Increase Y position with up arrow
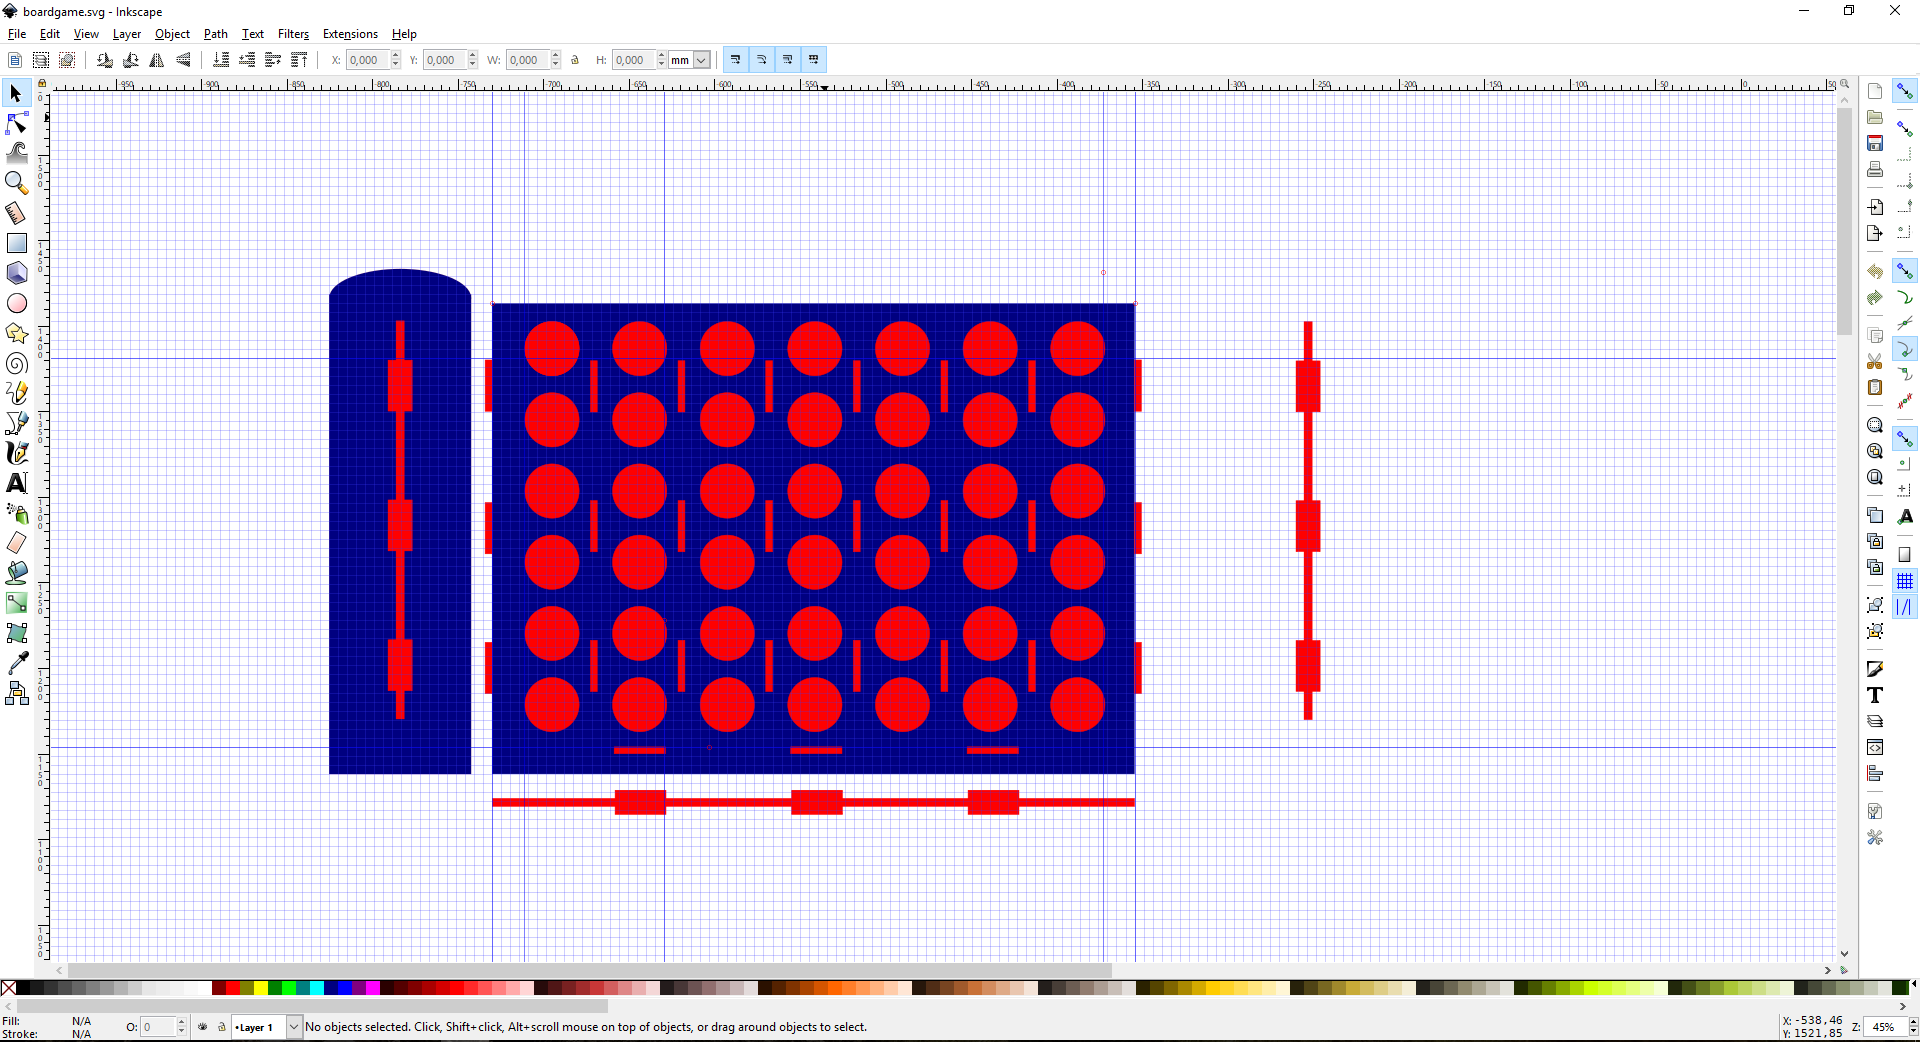1920x1042 pixels. pyautogui.click(x=473, y=56)
